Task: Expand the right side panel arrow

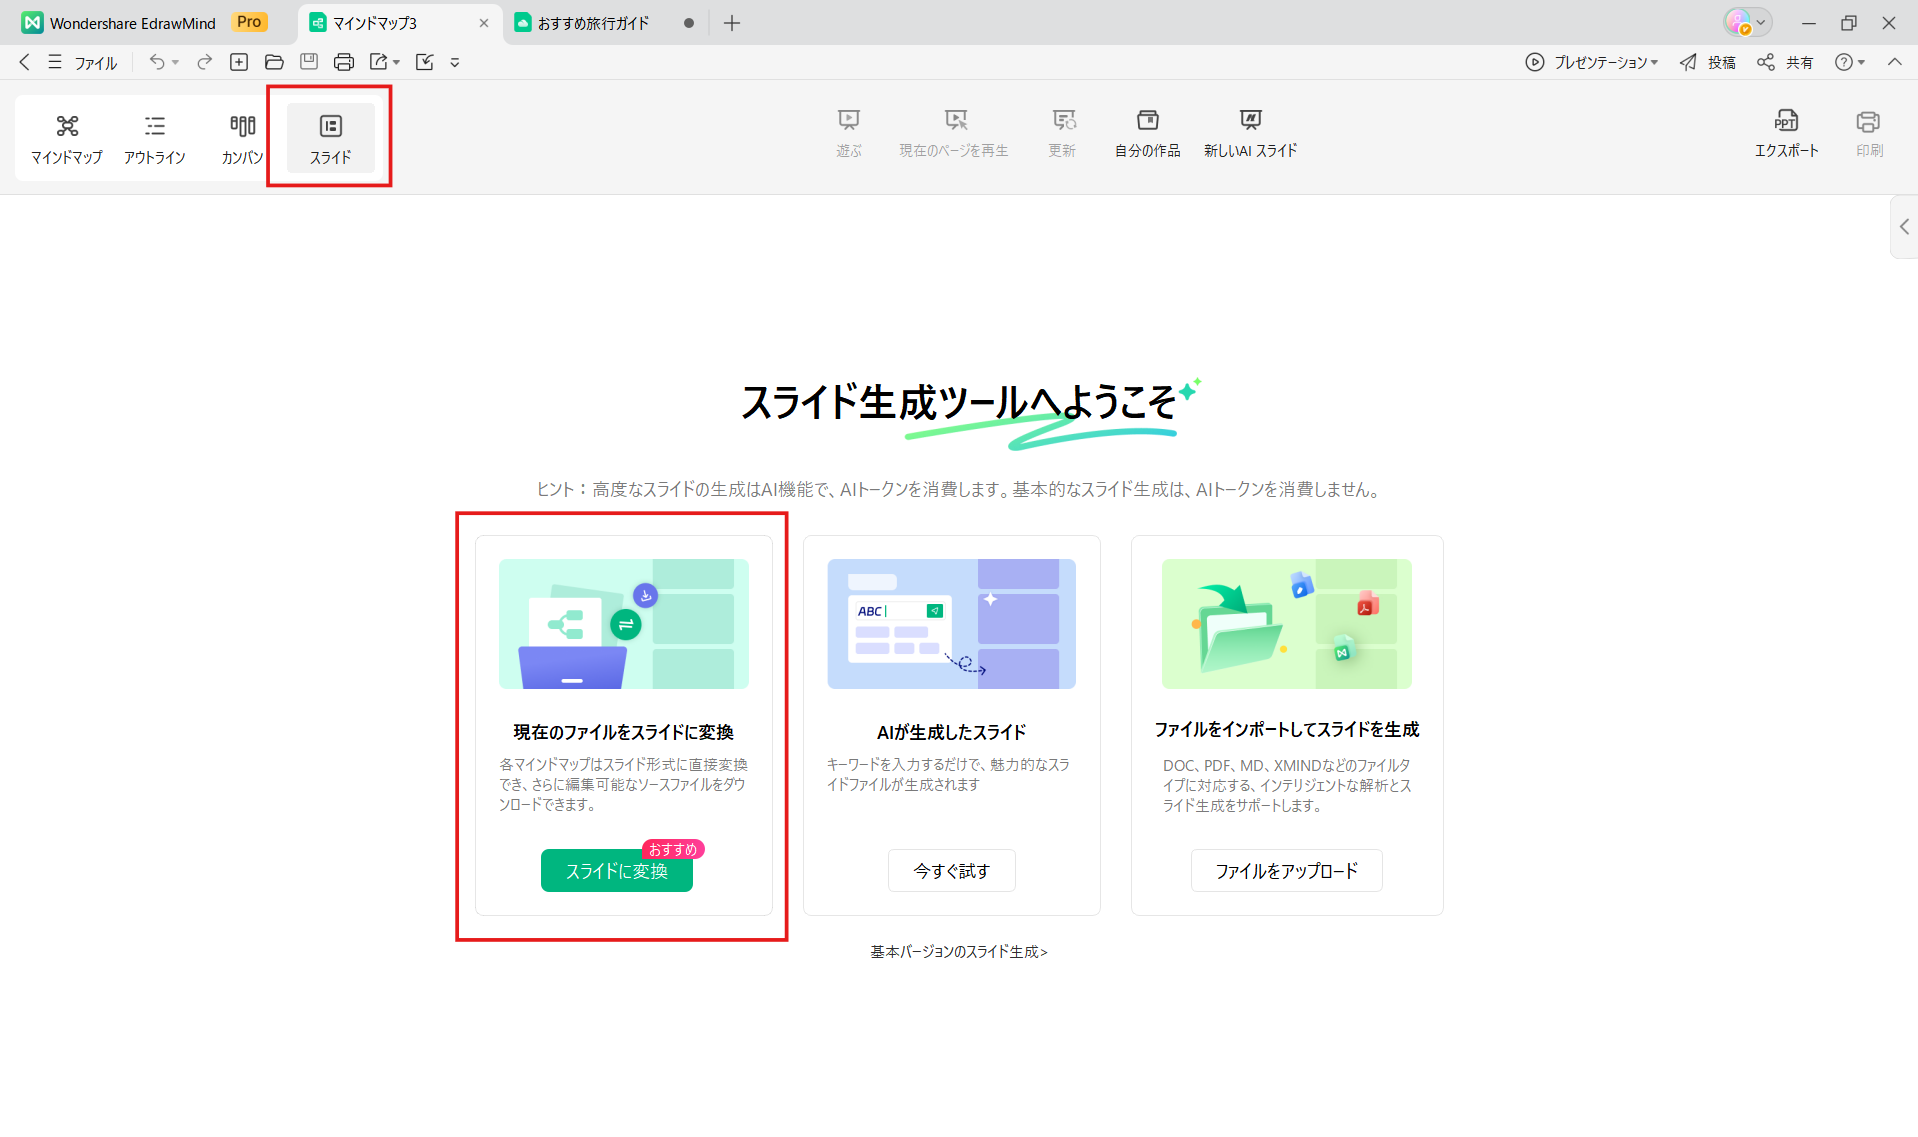Action: pyautogui.click(x=1904, y=227)
